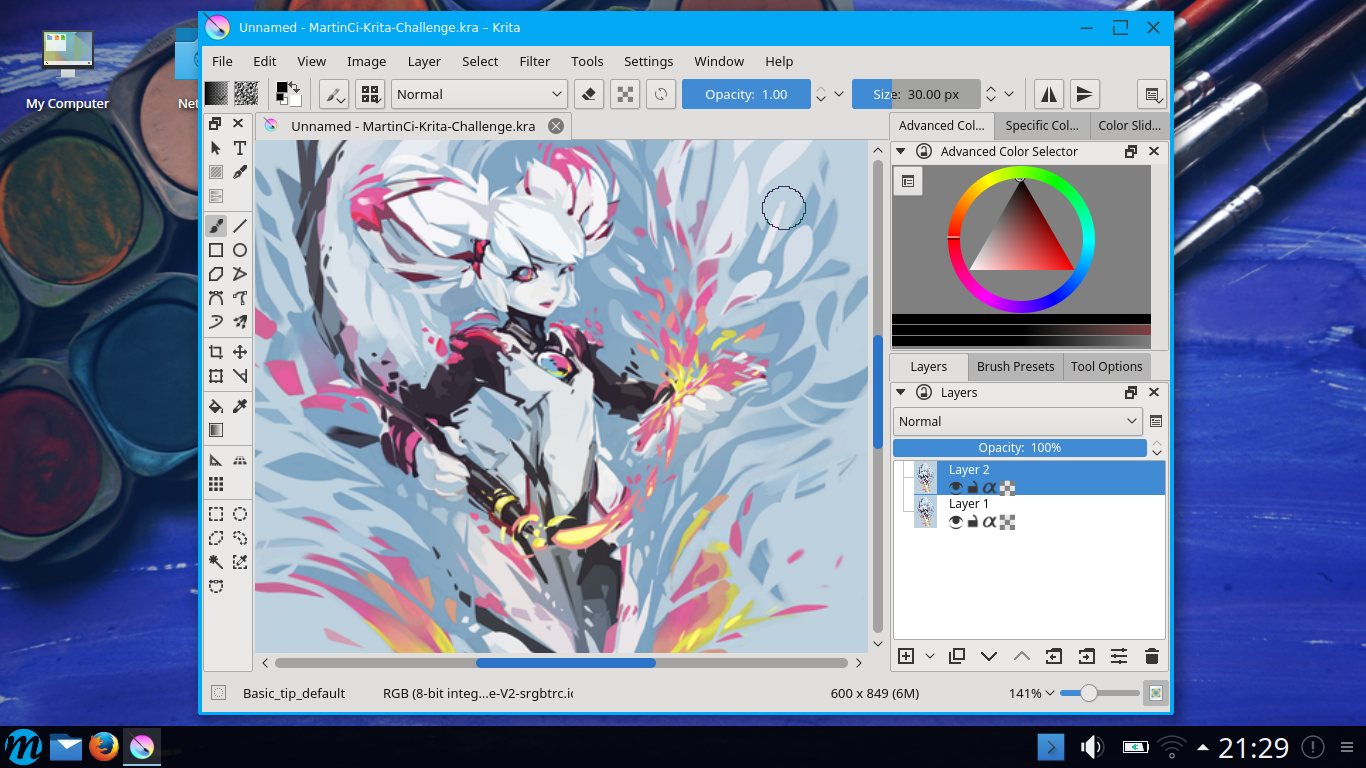This screenshot has width=1366, height=768.
Task: Select the Crop tool
Action: tap(216, 352)
